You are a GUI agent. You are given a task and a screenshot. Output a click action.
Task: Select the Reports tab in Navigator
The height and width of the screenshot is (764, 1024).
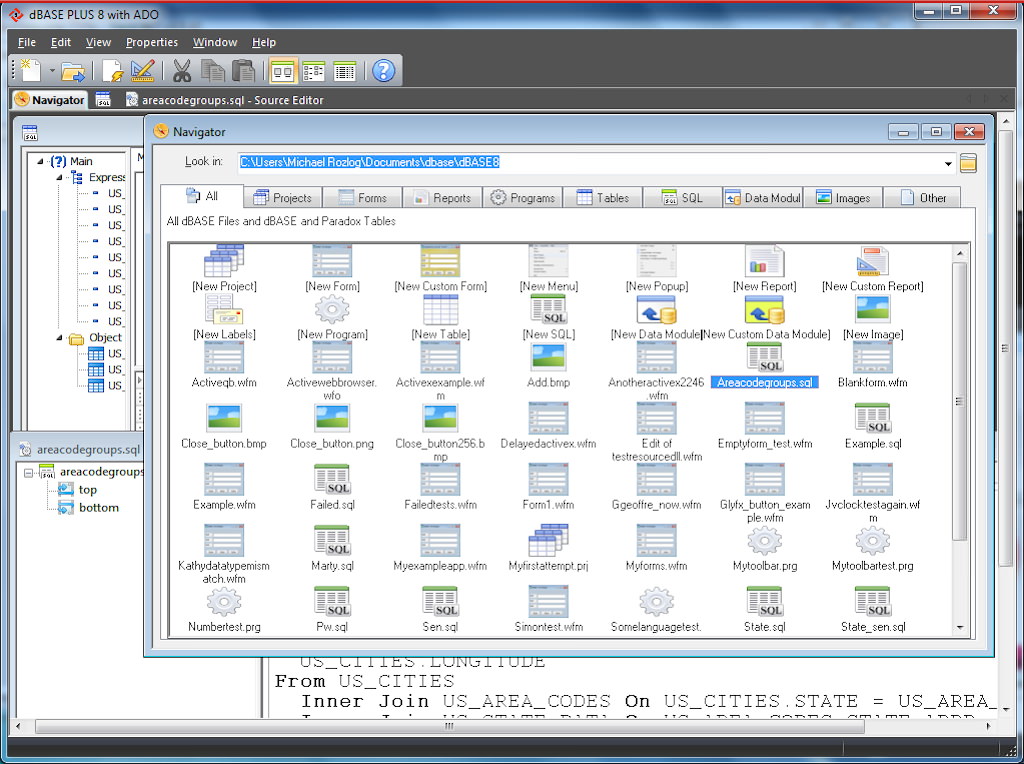tap(442, 197)
